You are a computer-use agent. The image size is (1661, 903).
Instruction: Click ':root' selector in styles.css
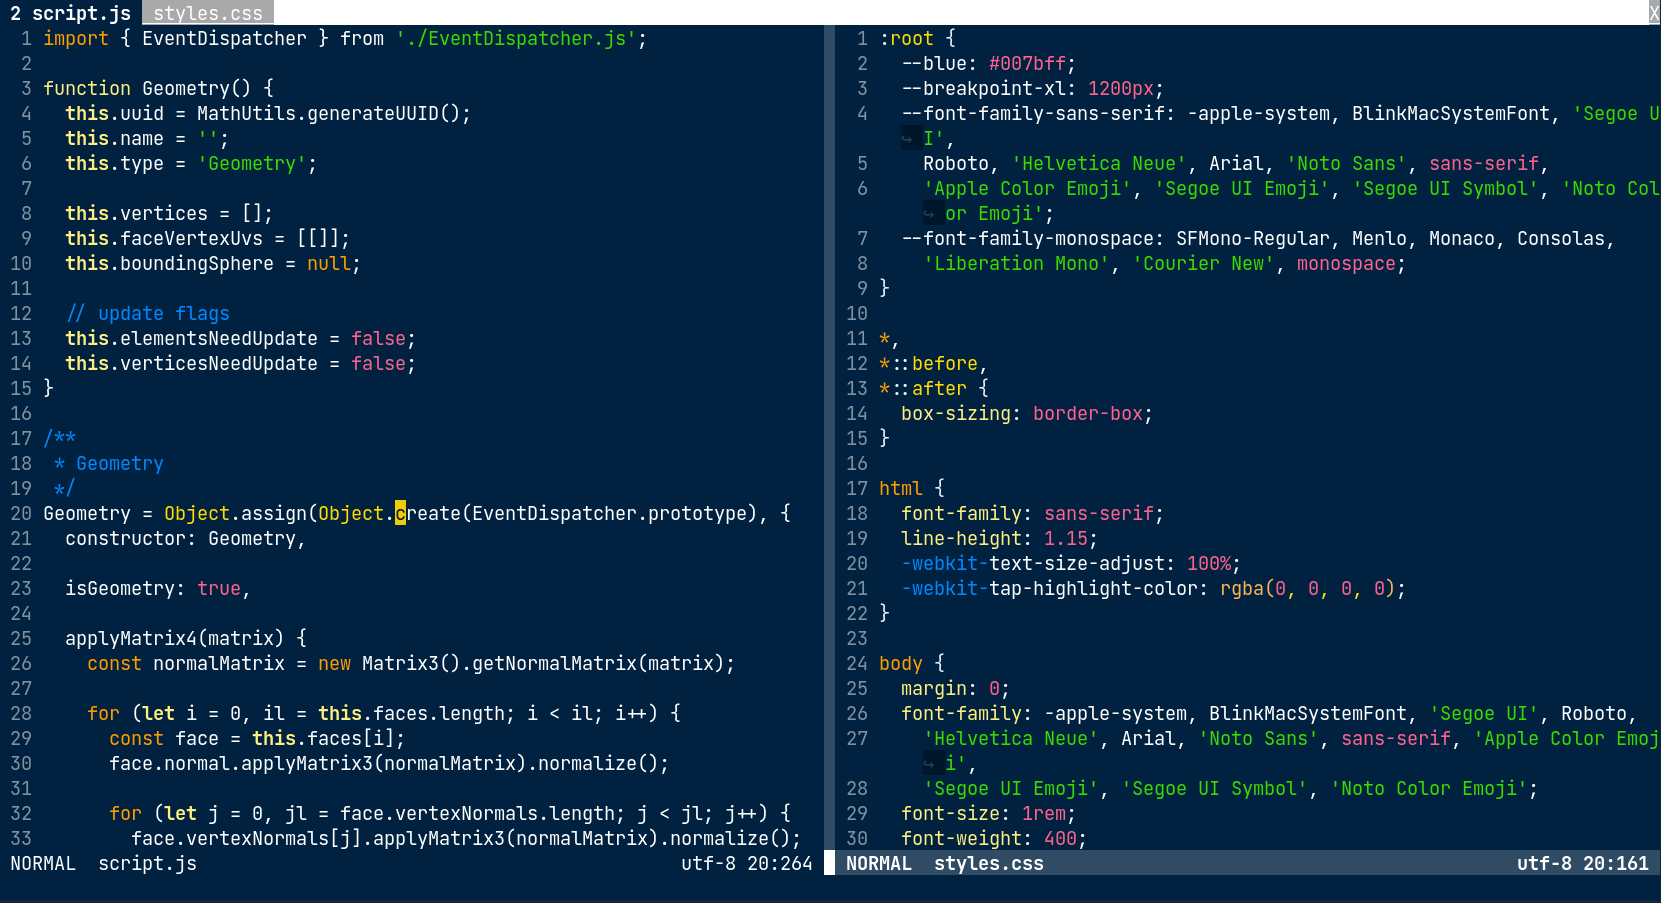[906, 38]
